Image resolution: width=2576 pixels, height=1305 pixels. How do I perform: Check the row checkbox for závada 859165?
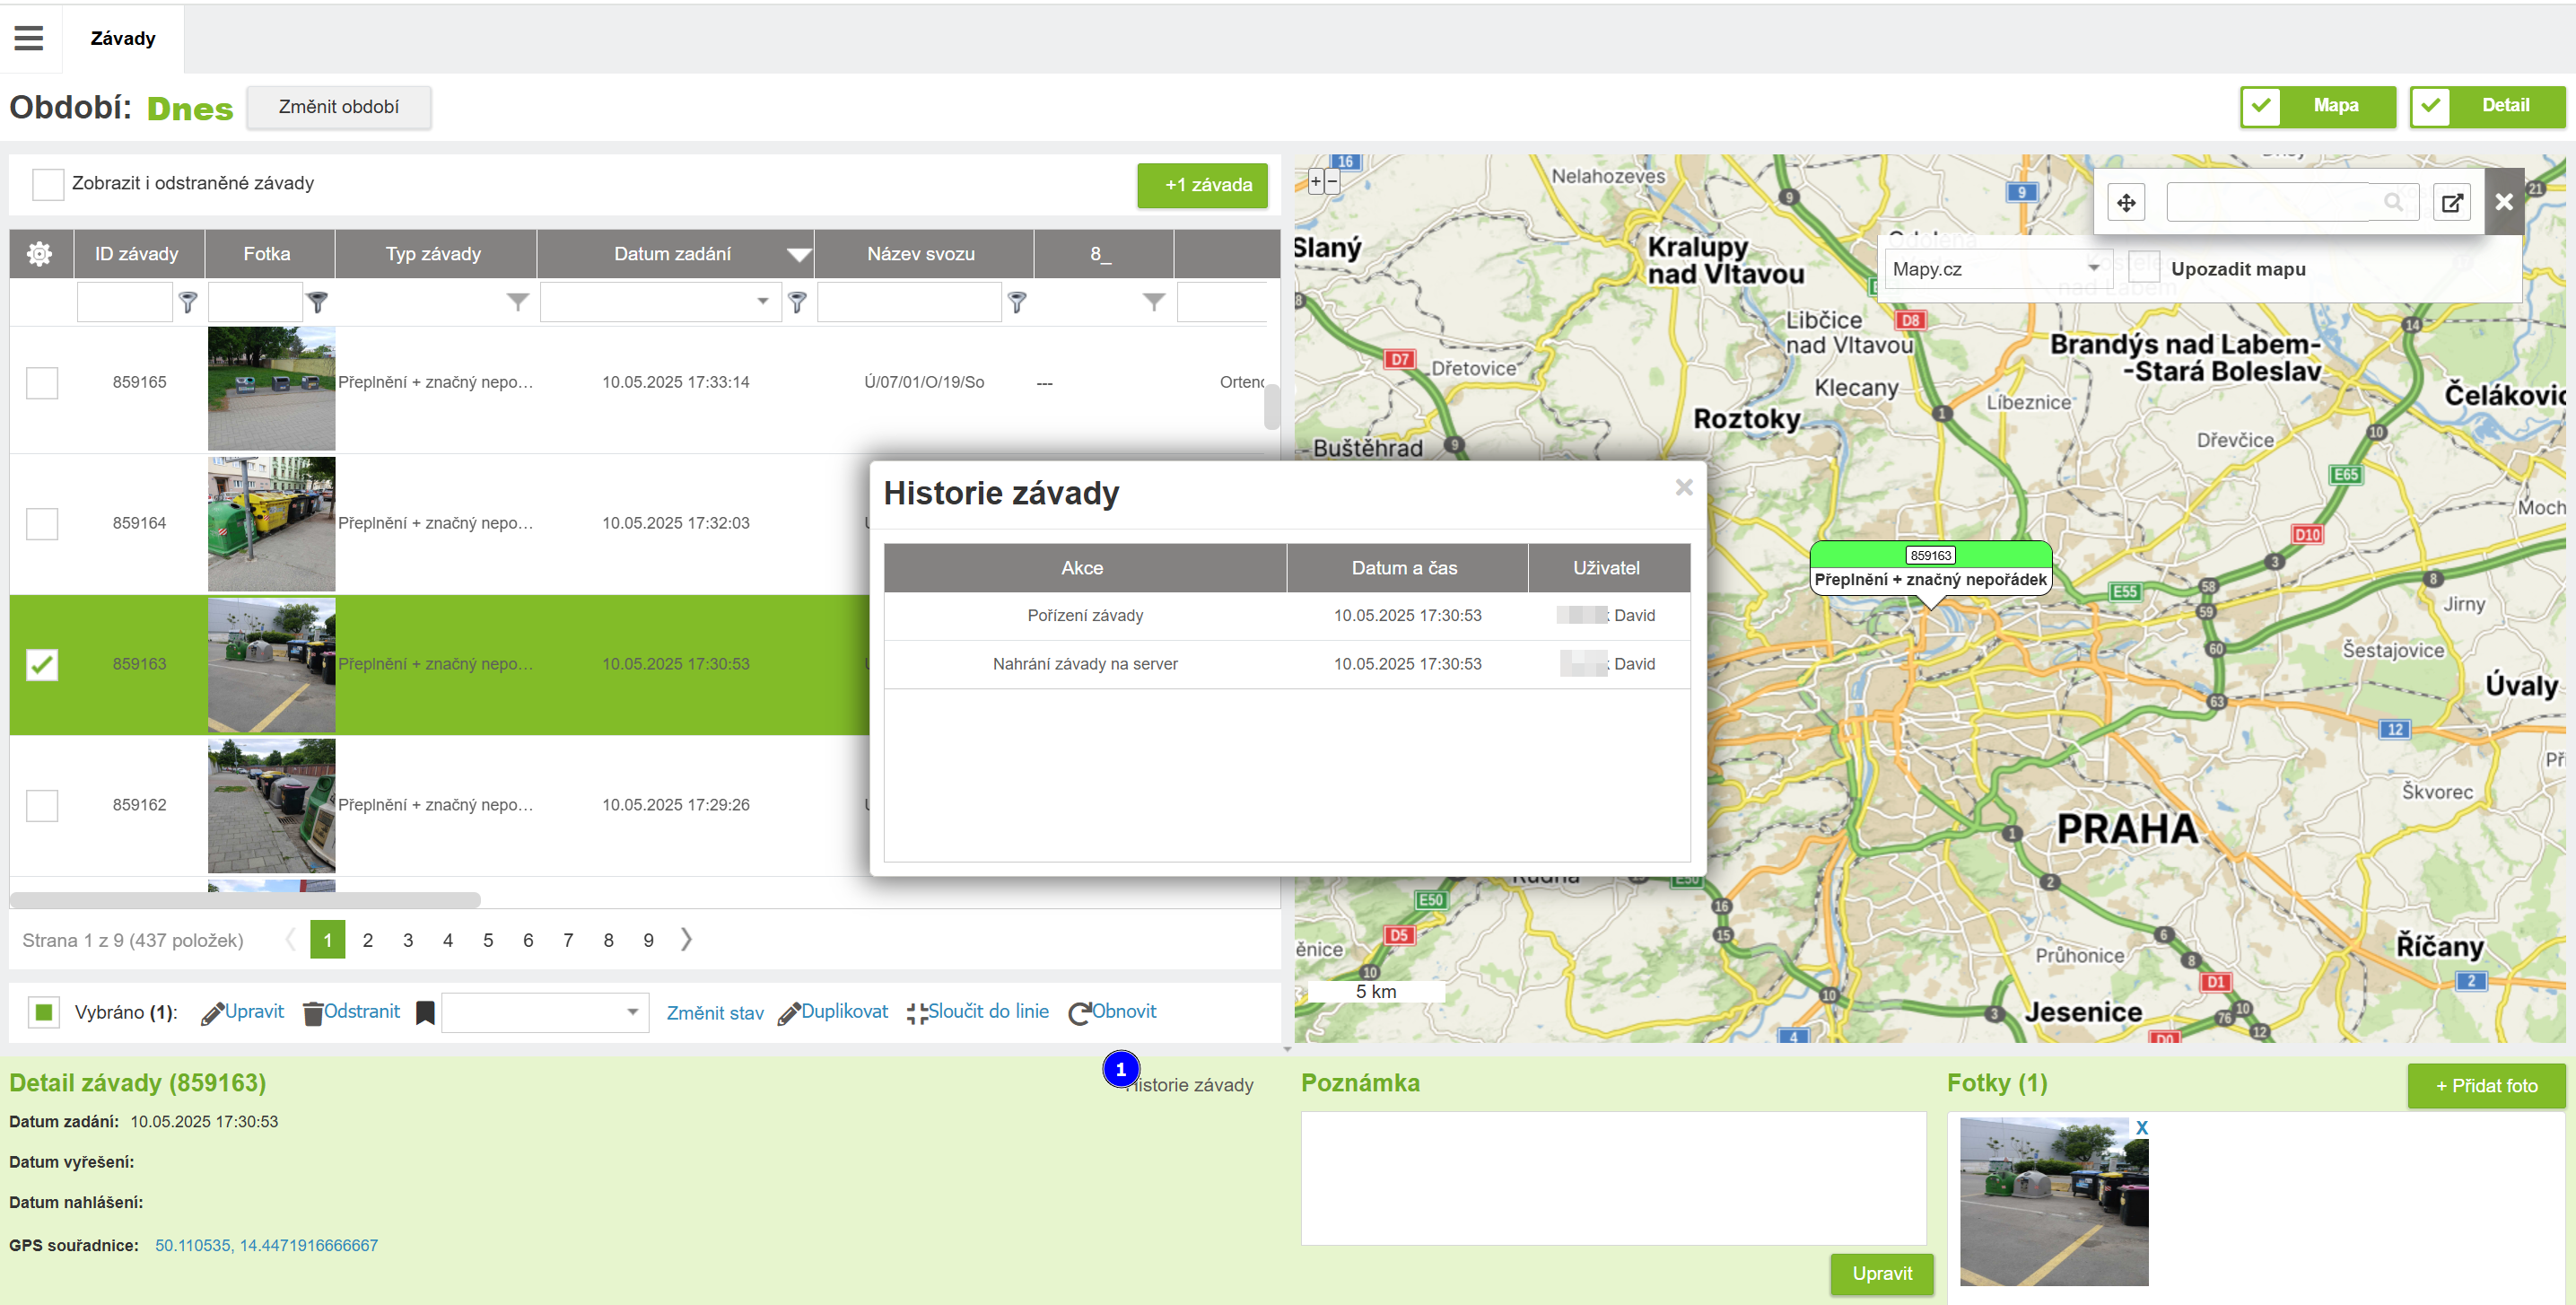coord(42,383)
